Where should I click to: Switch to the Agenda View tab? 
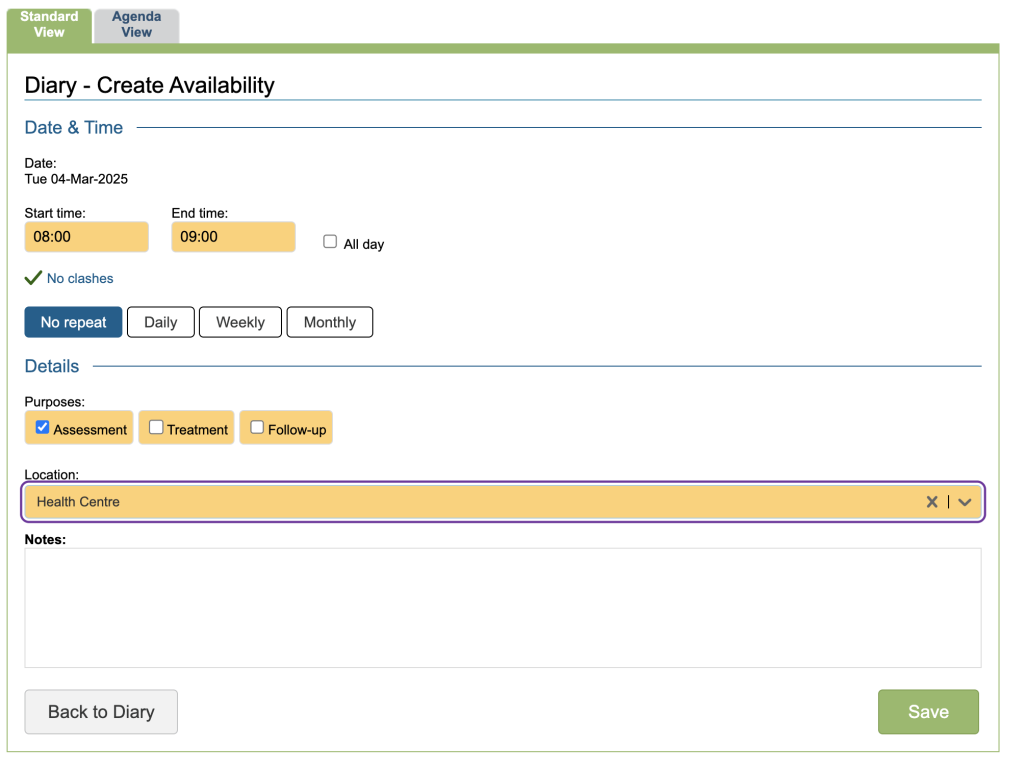137,25
